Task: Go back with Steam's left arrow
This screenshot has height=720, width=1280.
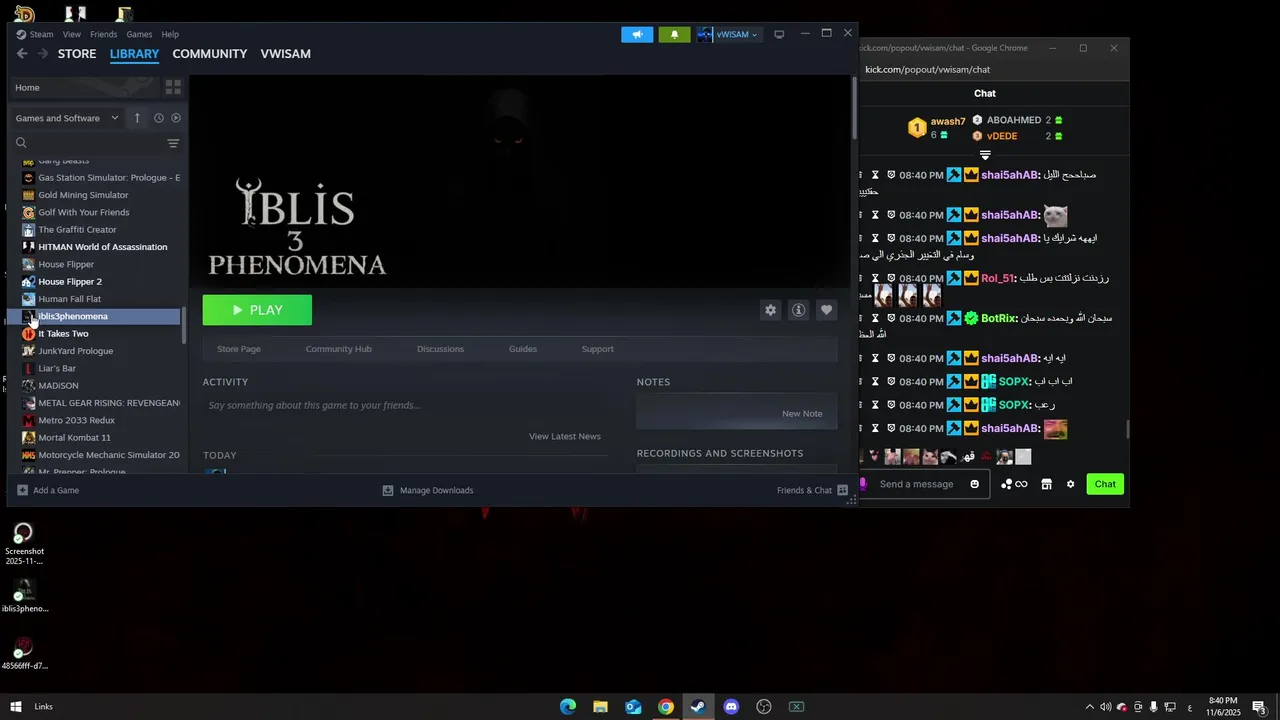Action: click(x=22, y=54)
